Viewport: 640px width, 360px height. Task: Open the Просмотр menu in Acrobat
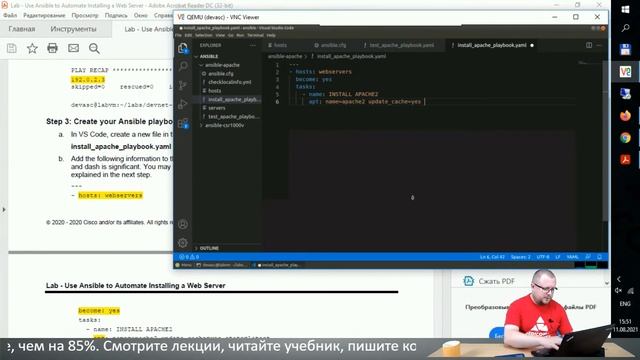pyautogui.click(x=85, y=15)
